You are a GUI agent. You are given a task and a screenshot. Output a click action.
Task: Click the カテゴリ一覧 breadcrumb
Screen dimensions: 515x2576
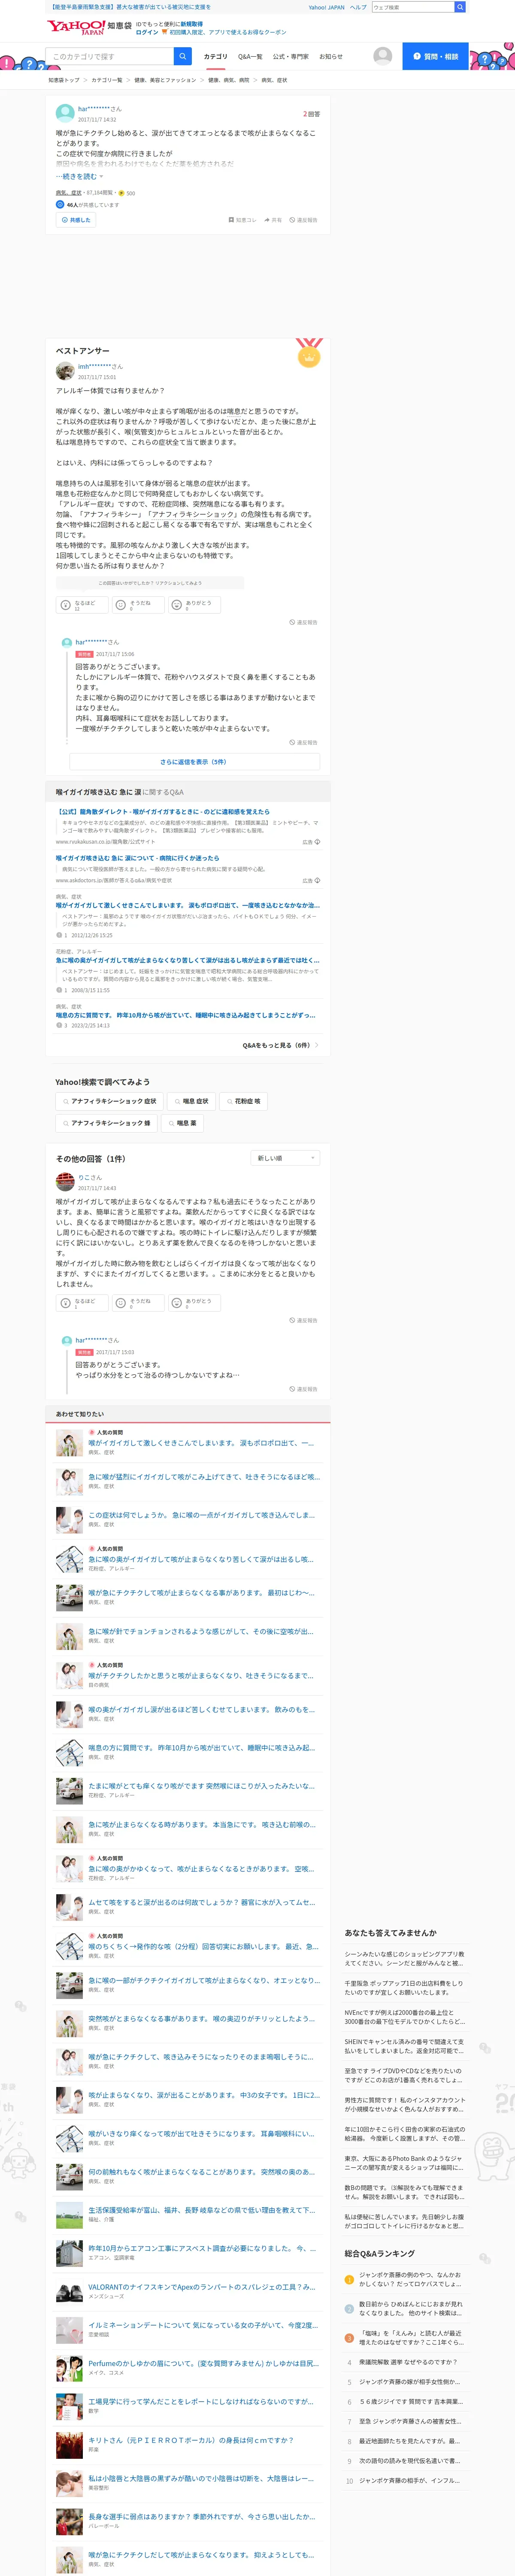pos(107,80)
